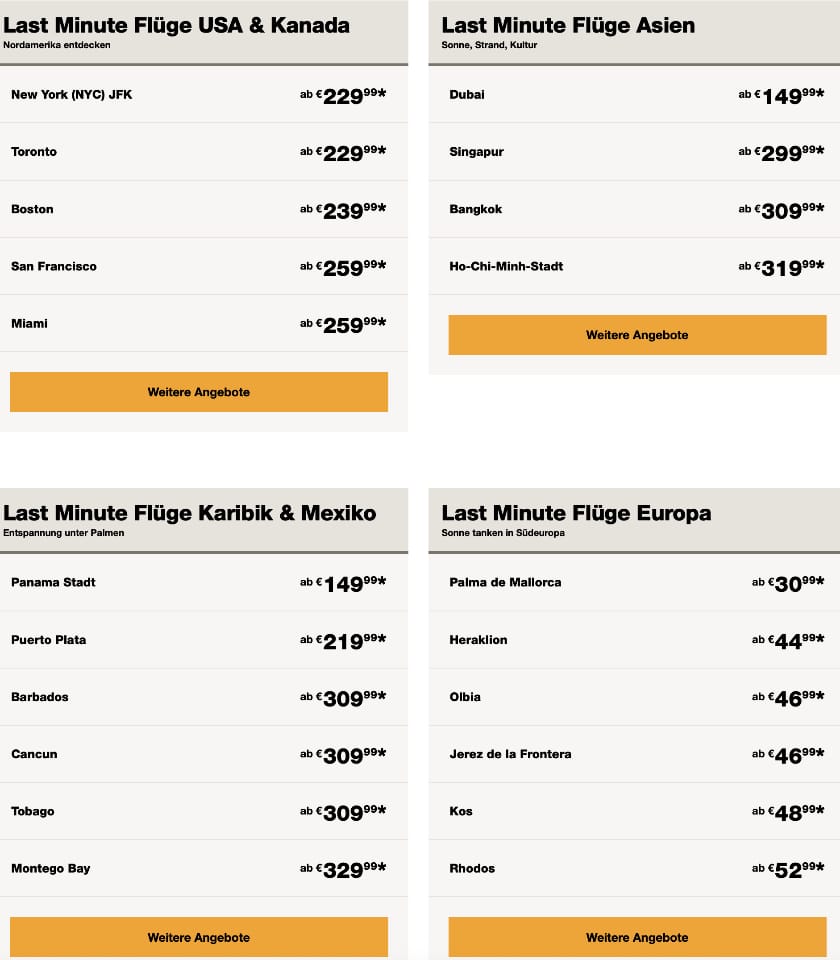The width and height of the screenshot is (840, 960).
Task: Click Weitere Angebote under Karibik & Mexiko
Action: pos(198,937)
